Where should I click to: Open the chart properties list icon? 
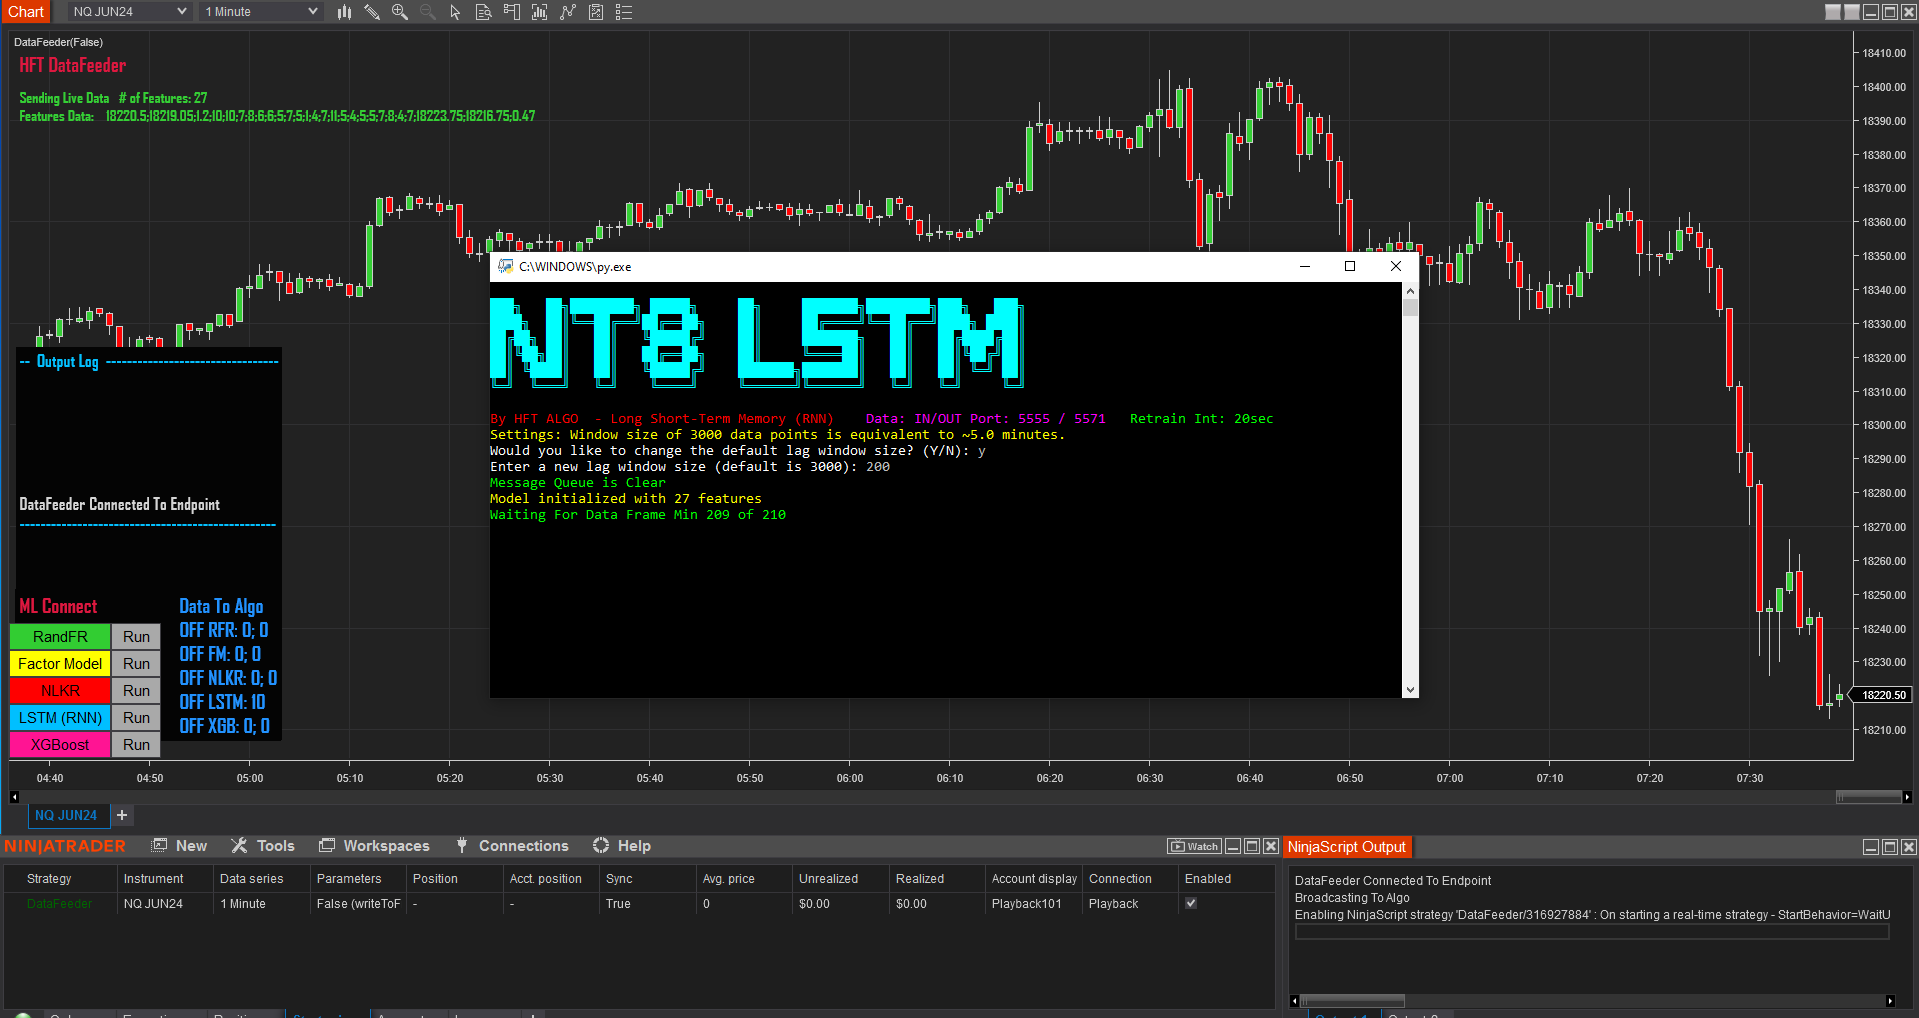624,12
